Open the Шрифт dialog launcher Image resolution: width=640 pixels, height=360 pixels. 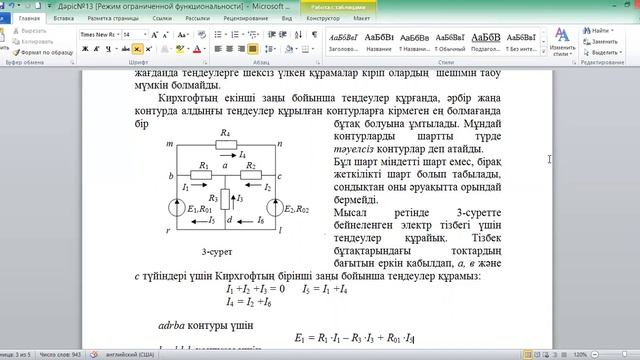[205, 63]
